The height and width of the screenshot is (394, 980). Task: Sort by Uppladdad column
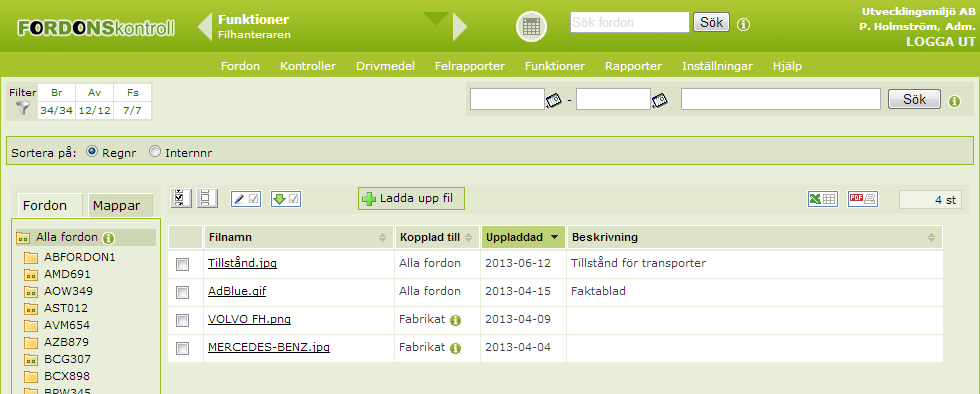click(522, 237)
